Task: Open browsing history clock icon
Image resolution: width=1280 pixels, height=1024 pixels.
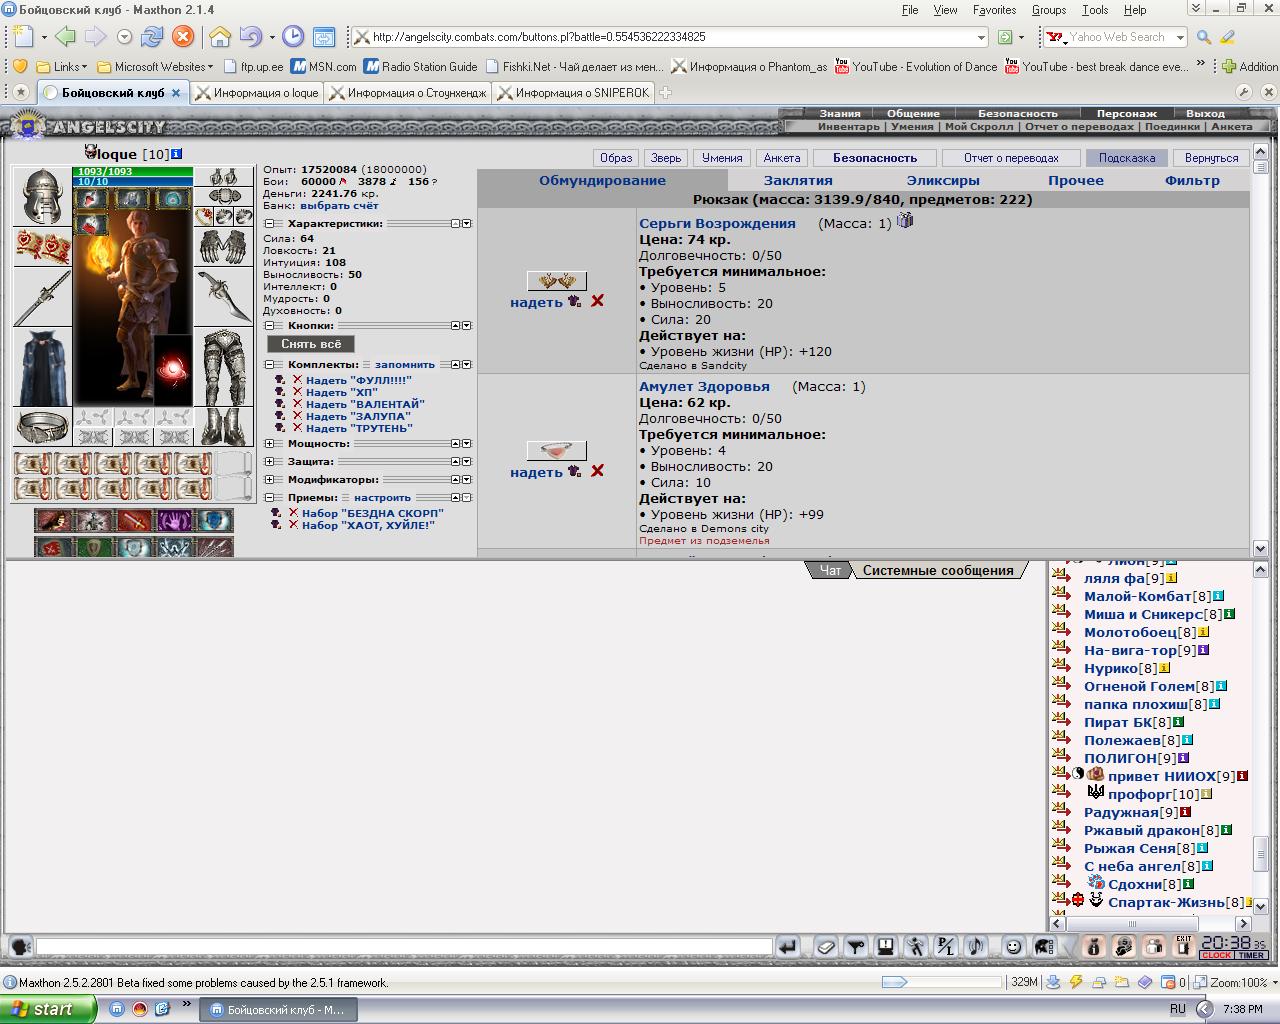Action: click(293, 37)
